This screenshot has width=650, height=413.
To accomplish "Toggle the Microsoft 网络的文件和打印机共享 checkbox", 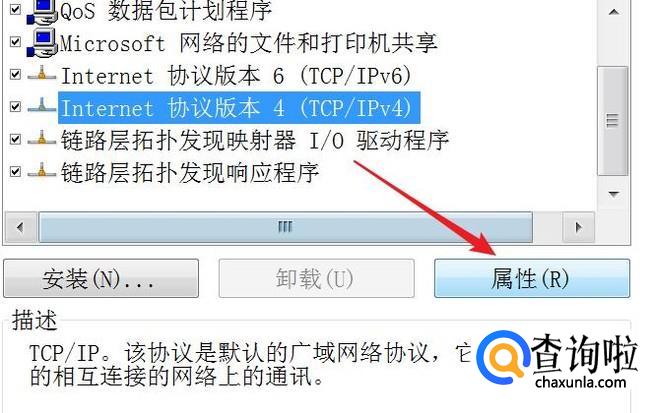I will [x=15, y=42].
